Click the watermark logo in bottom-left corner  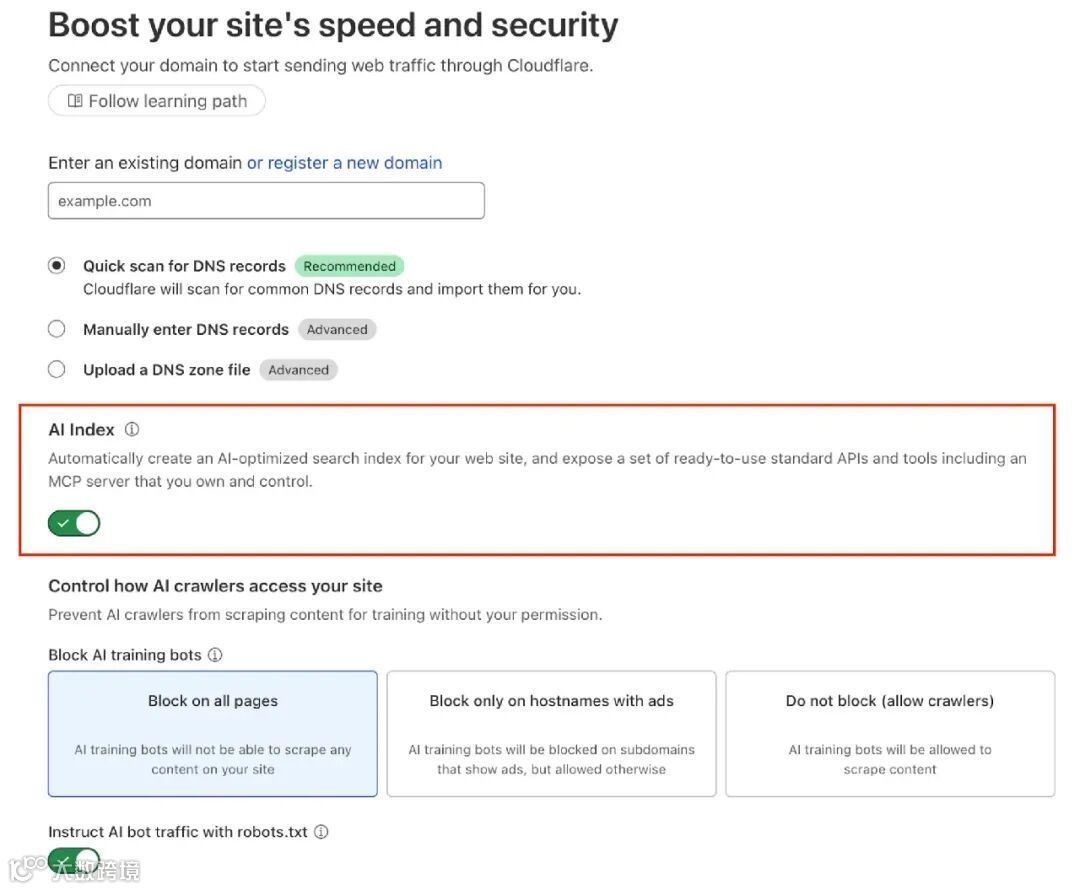pyautogui.click(x=22, y=868)
